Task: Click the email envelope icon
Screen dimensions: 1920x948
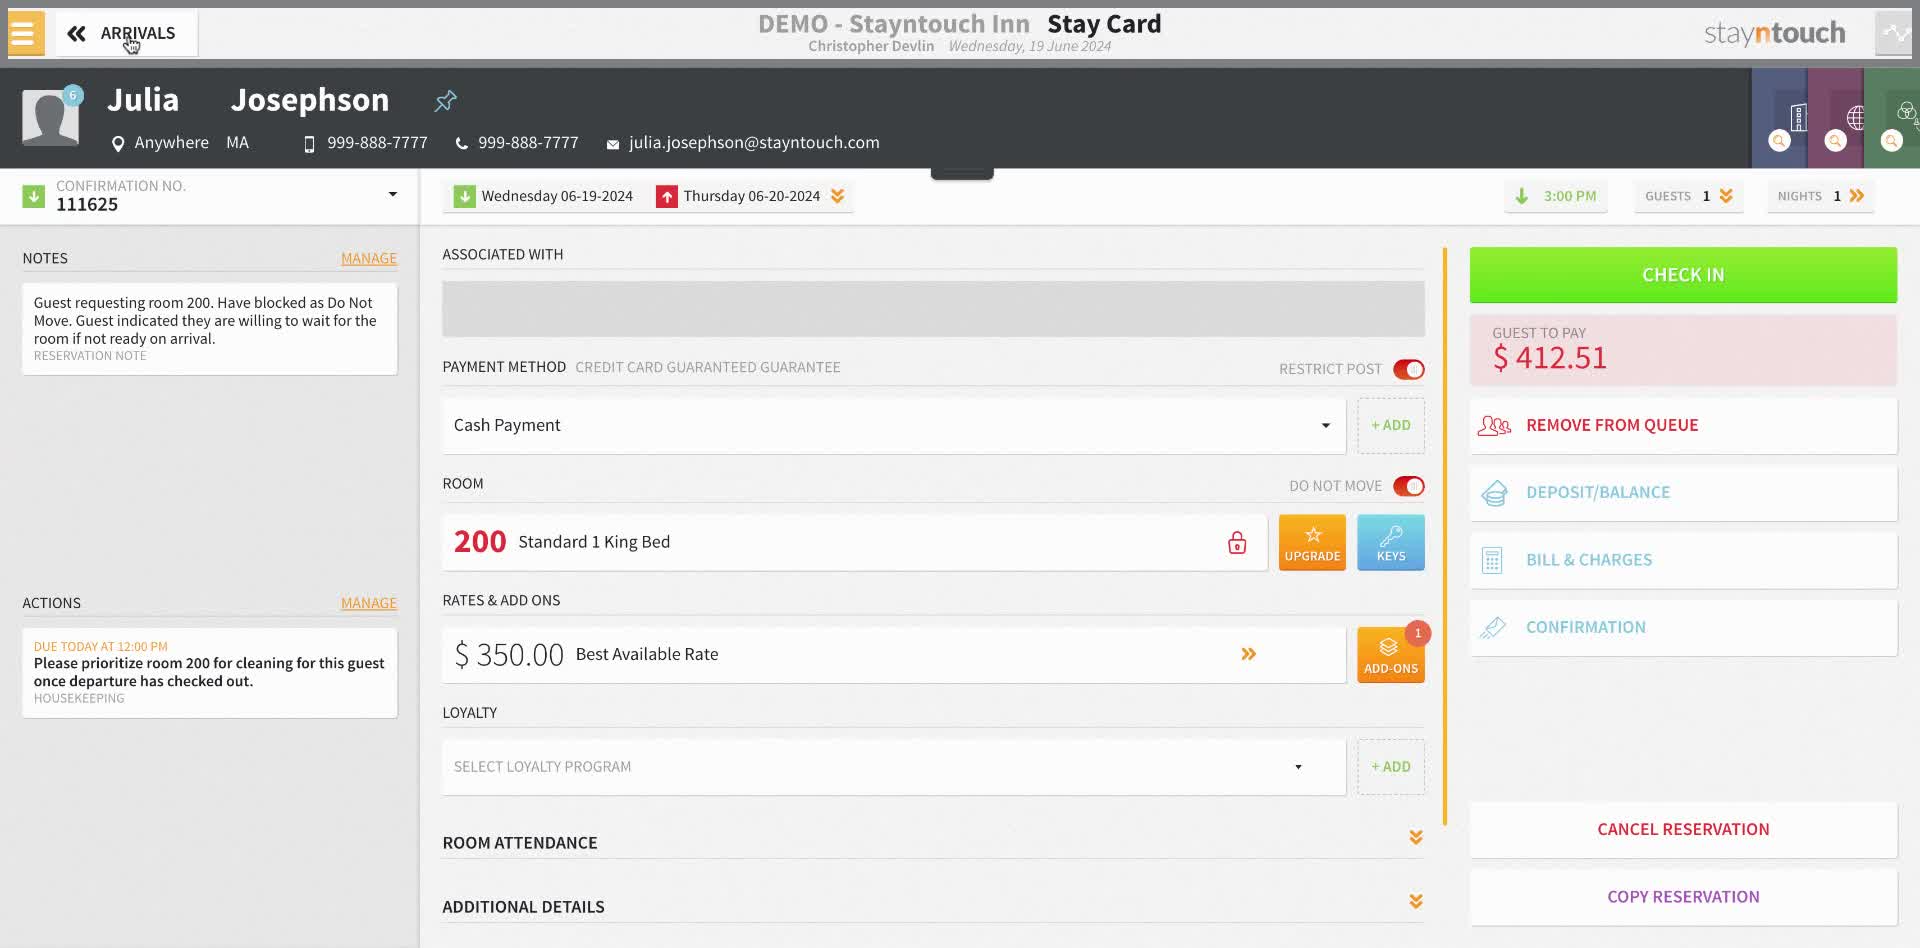Action: coord(613,144)
